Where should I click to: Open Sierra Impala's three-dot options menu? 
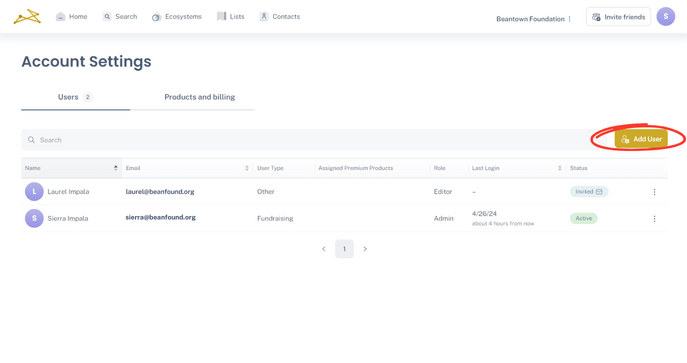(654, 219)
